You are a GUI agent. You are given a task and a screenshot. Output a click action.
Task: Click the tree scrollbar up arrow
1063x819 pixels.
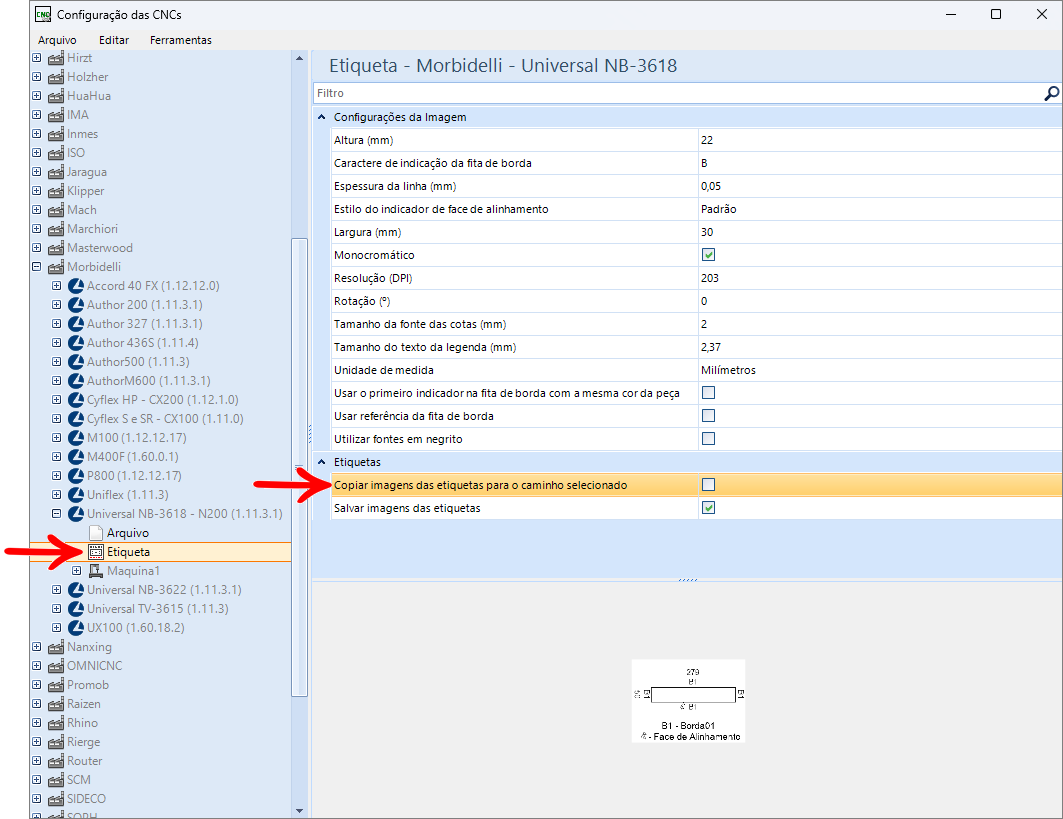299,59
